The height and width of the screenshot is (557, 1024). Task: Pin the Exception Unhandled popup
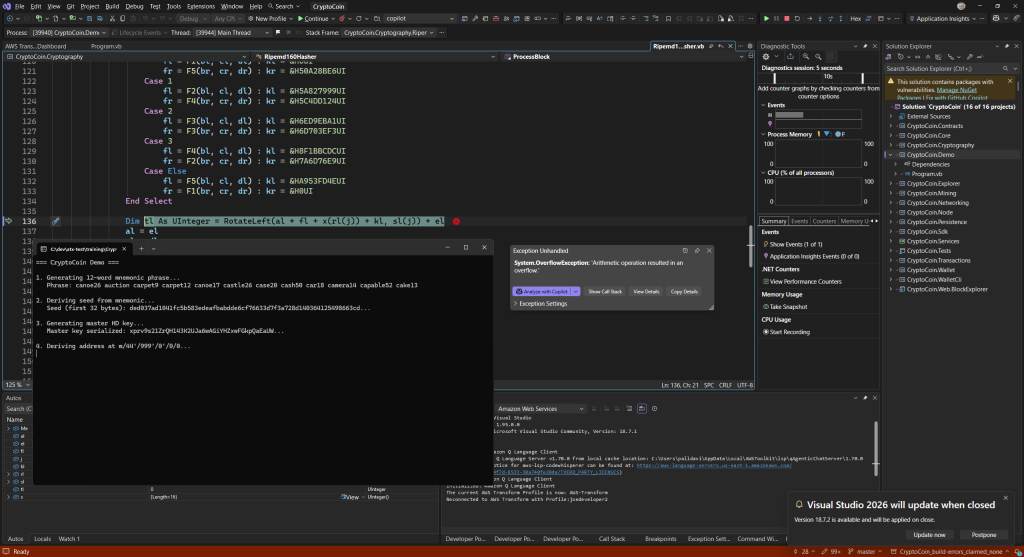697,251
